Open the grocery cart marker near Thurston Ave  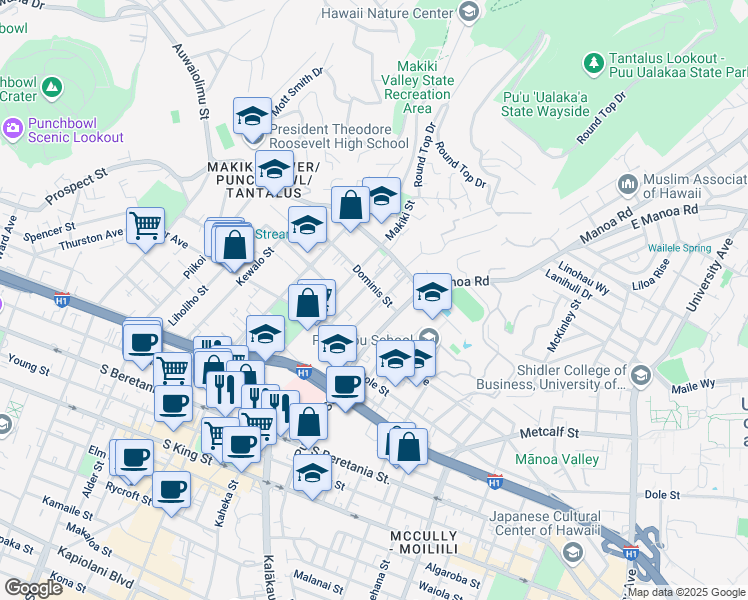pos(145,226)
